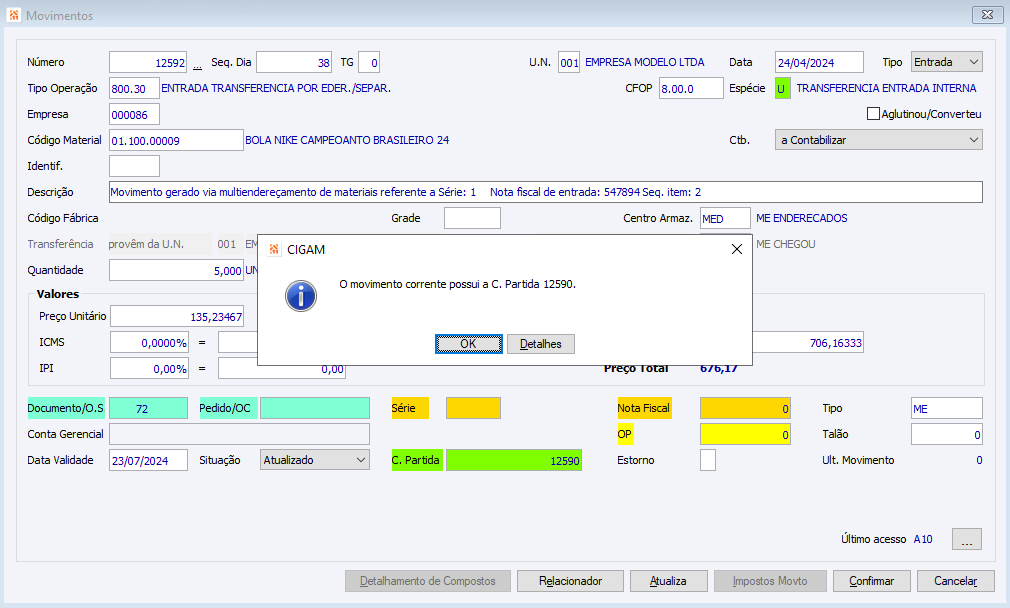The image size is (1010, 608).
Task: Click the Número field with 12592
Action: (148, 62)
